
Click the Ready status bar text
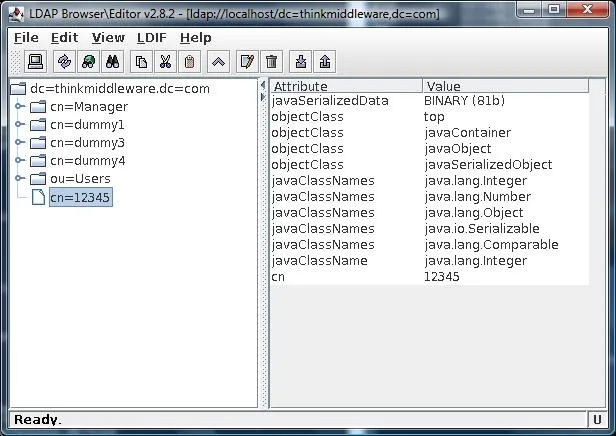pyautogui.click(x=37, y=420)
